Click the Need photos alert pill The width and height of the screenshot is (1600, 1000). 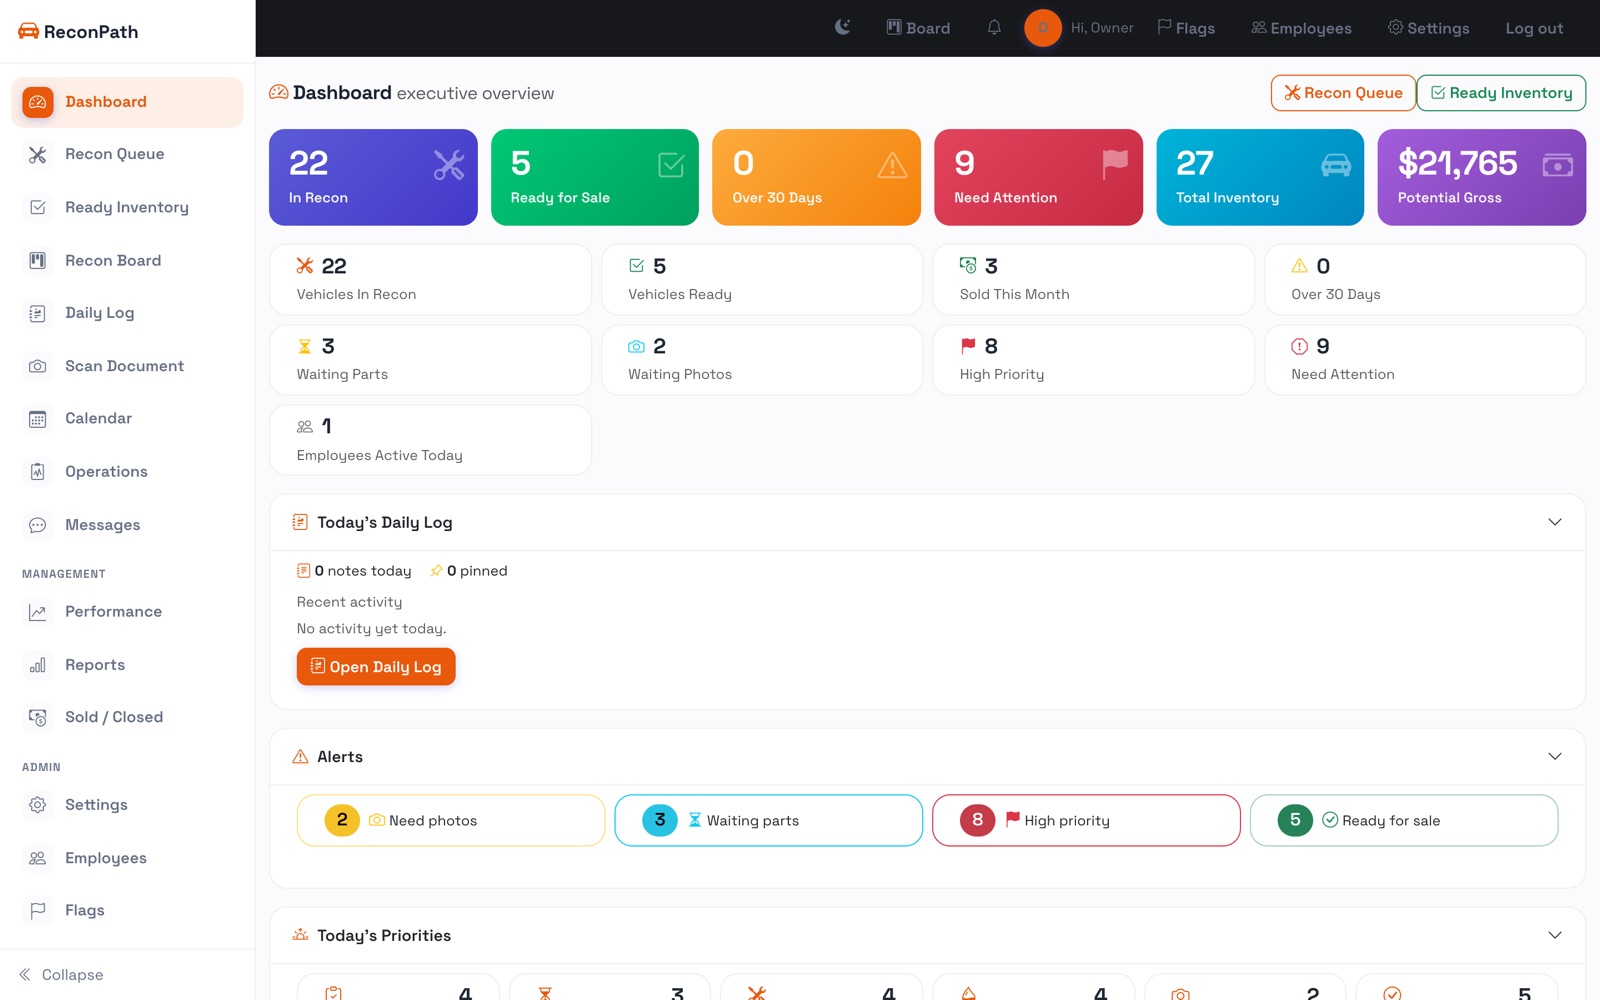451,820
